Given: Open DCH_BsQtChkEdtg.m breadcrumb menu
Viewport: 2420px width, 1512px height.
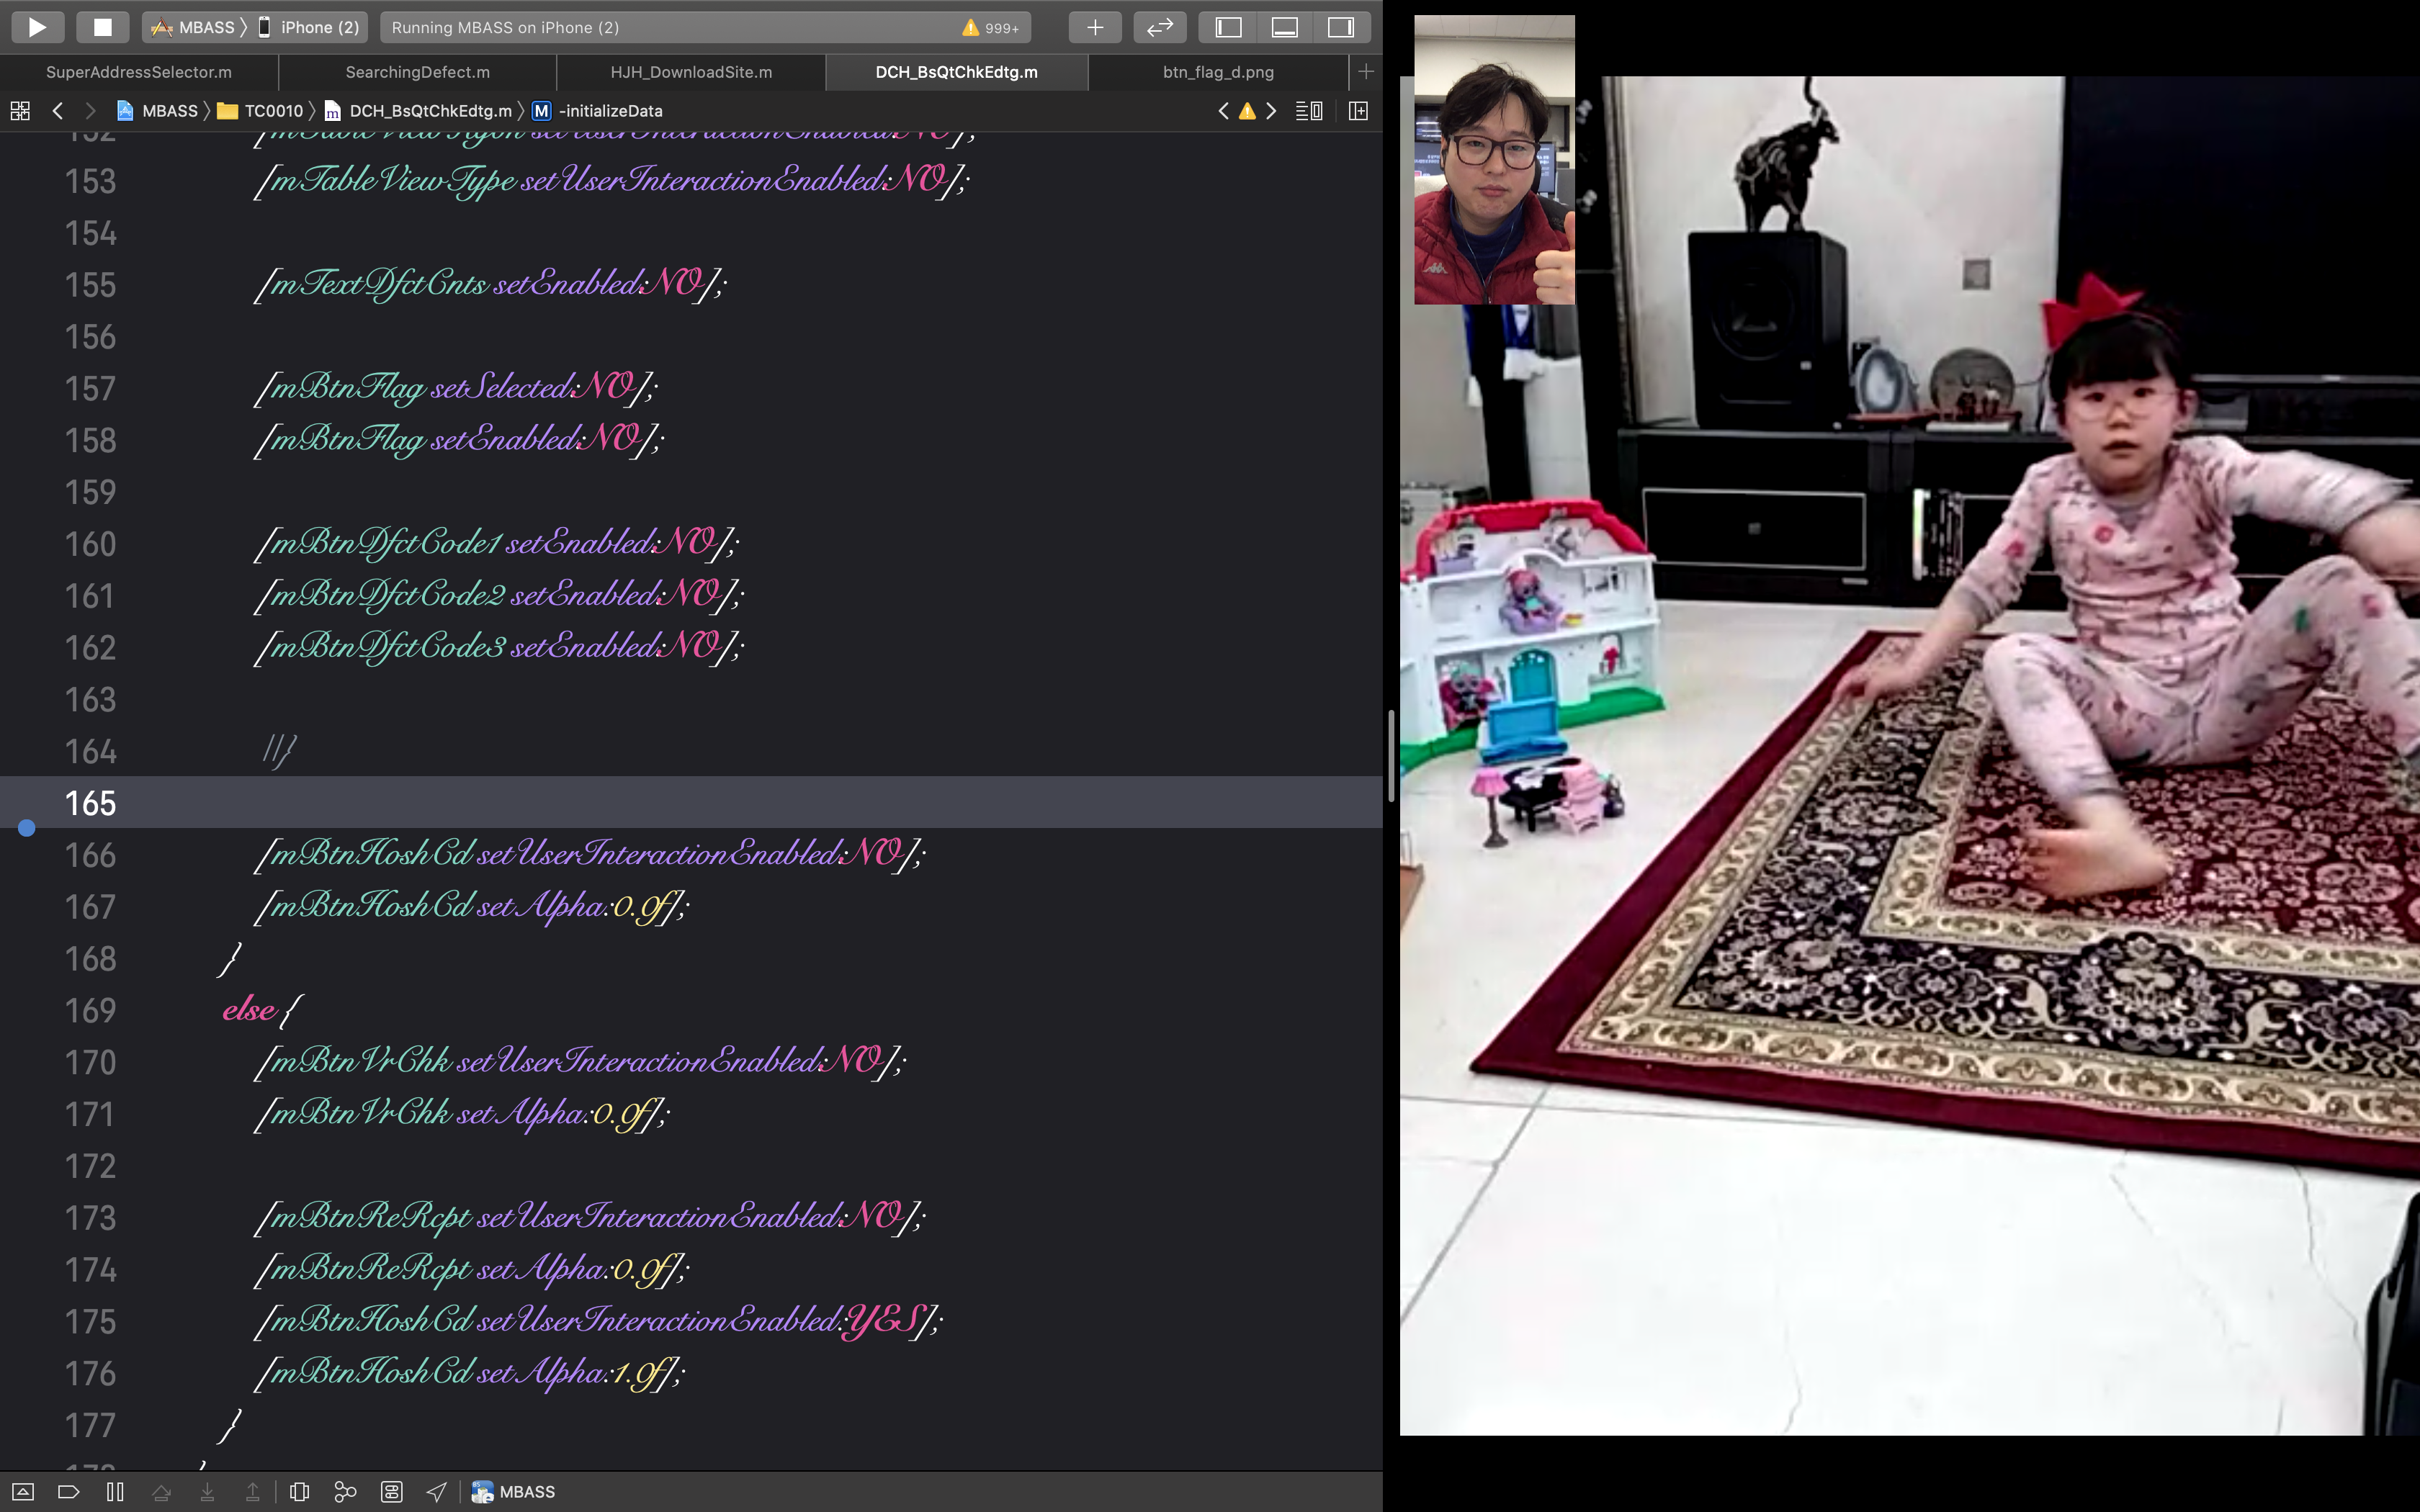Looking at the screenshot, I should 418,111.
